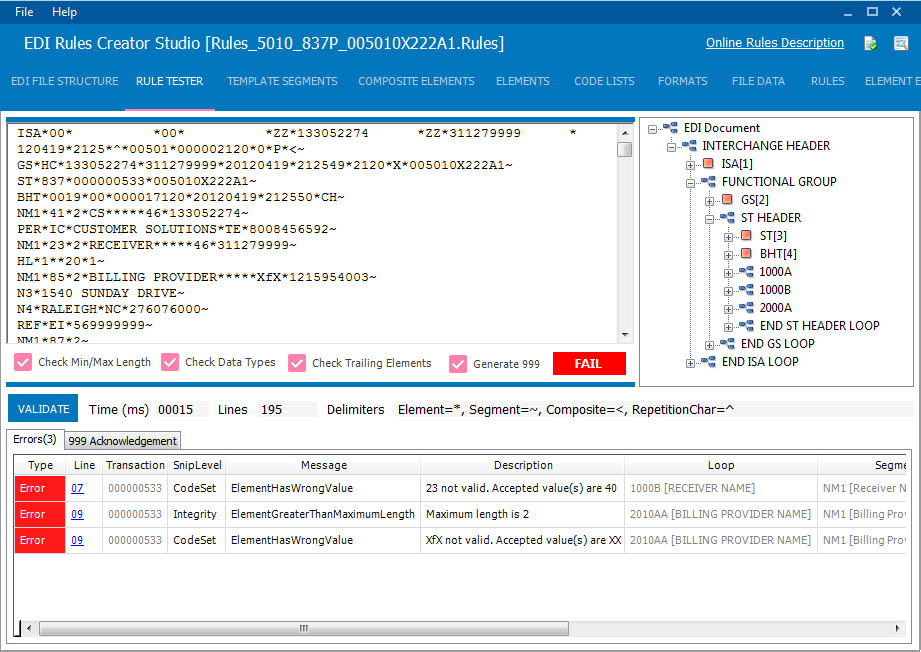Switch to COMPOSITE ELEMENTS tab
Viewport: 921px width, 652px height.
pyautogui.click(x=416, y=81)
